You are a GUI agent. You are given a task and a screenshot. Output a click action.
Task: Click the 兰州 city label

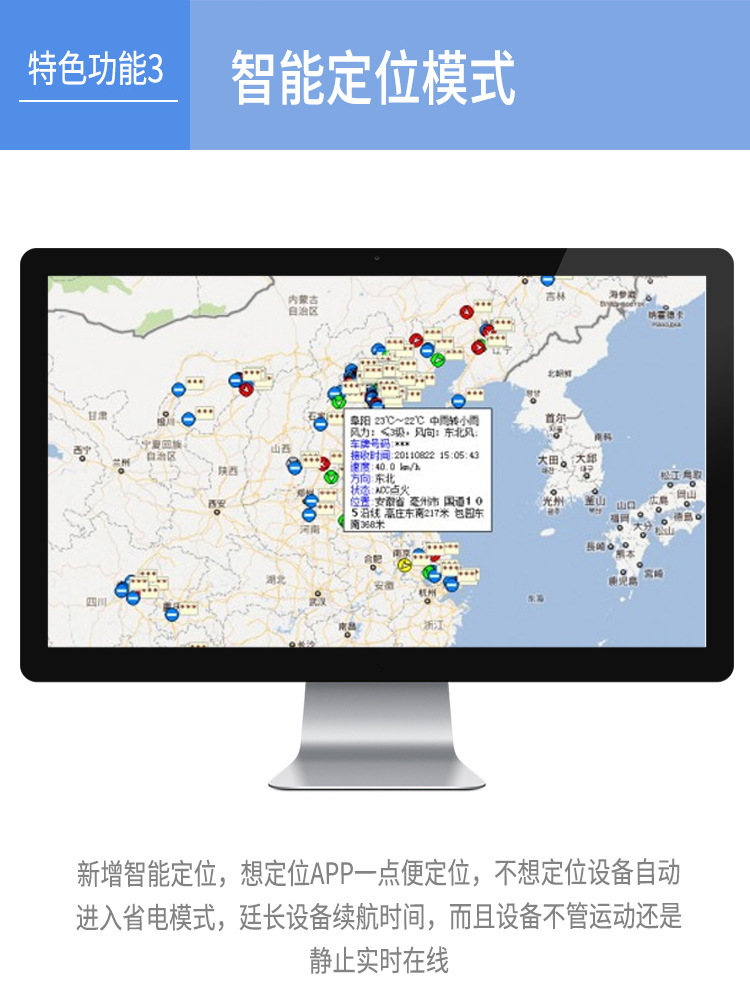(x=121, y=462)
